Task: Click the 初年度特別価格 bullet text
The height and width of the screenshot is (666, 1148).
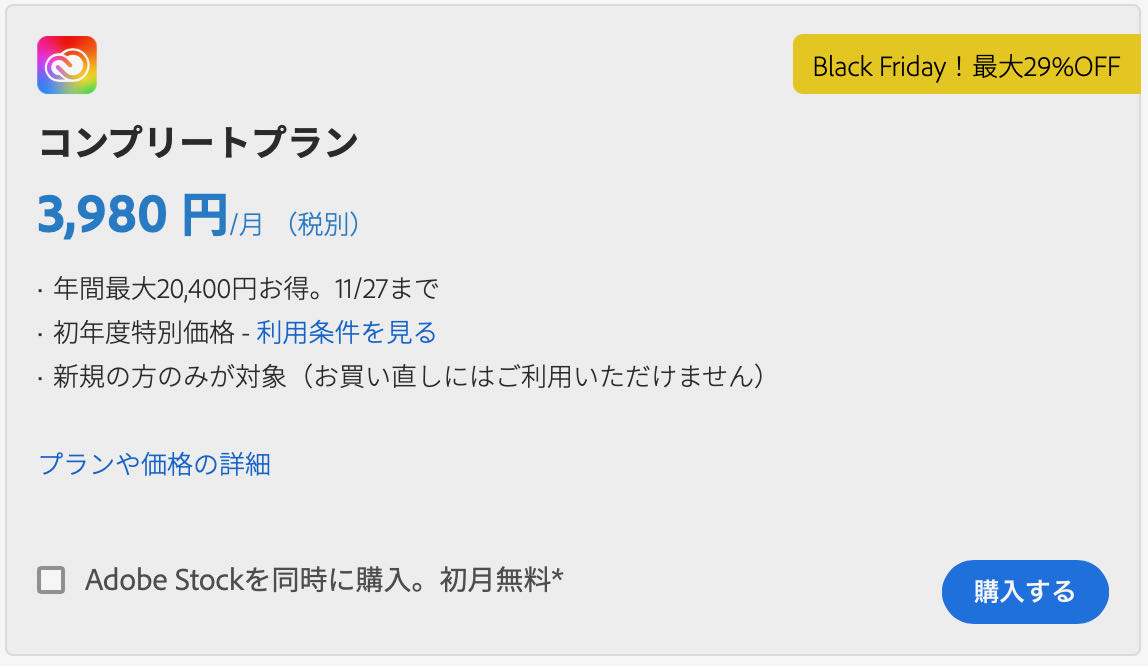Action: click(144, 332)
